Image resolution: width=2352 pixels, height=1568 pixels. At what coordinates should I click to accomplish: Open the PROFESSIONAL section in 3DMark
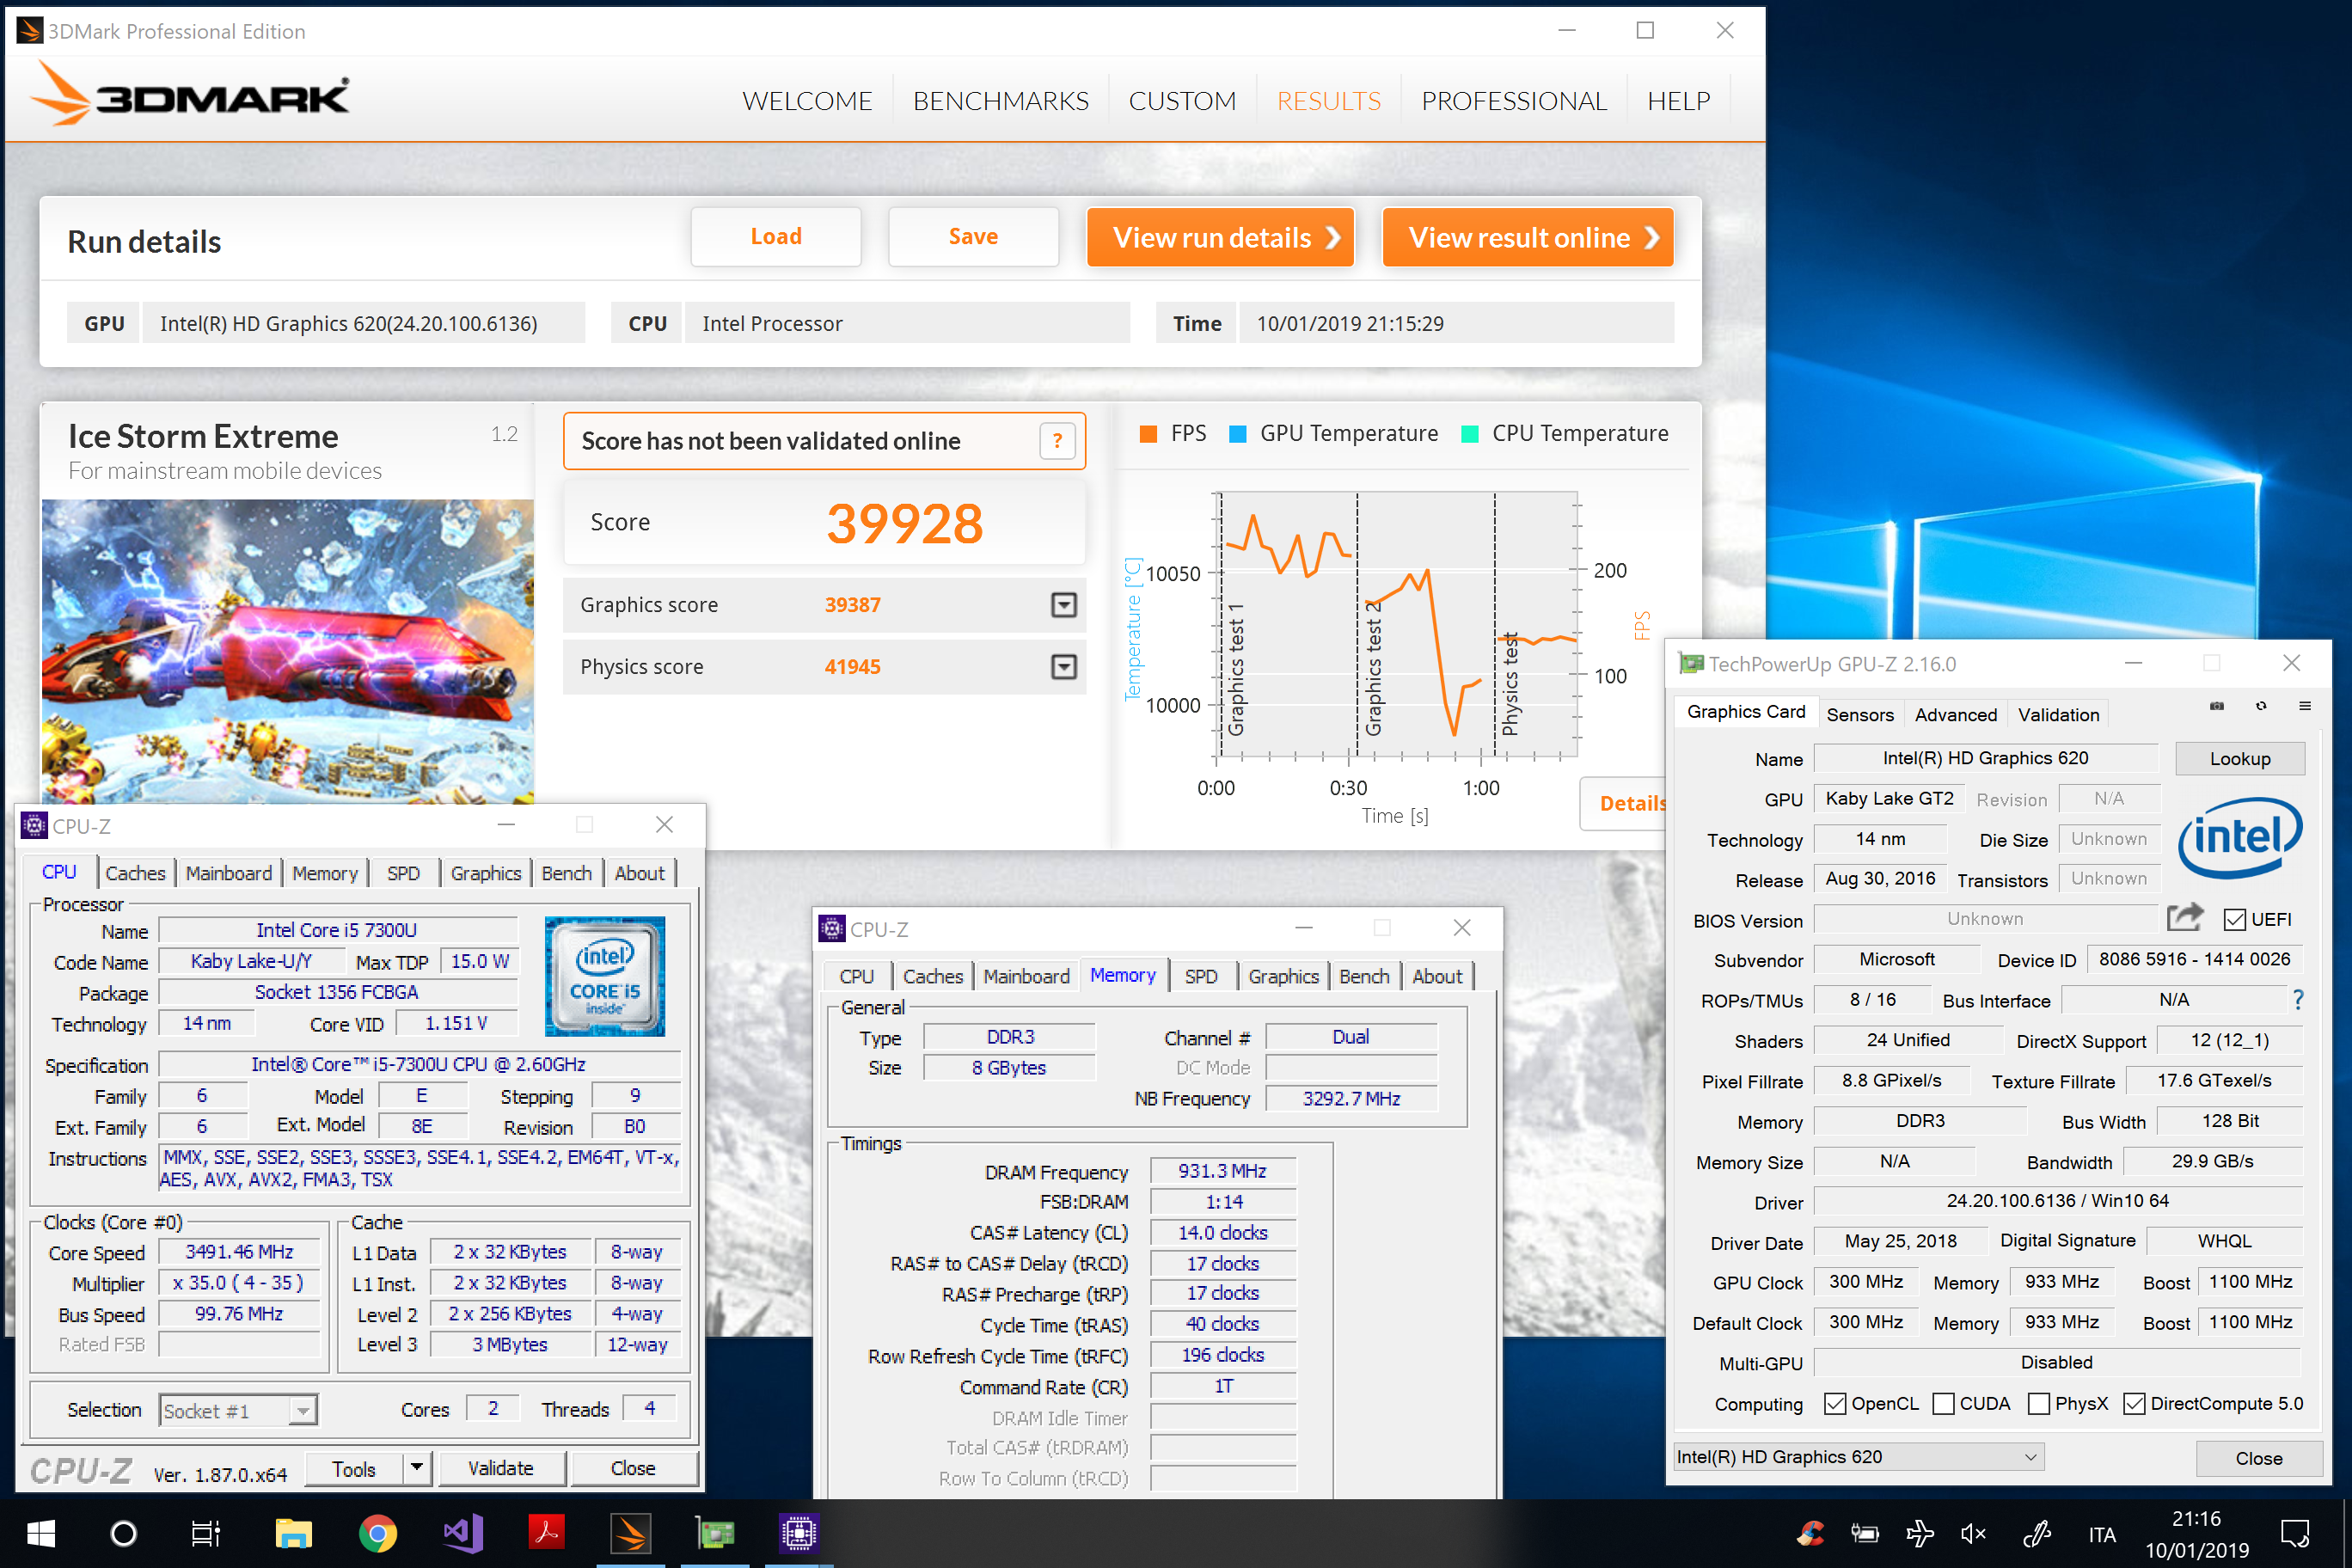[x=1513, y=101]
